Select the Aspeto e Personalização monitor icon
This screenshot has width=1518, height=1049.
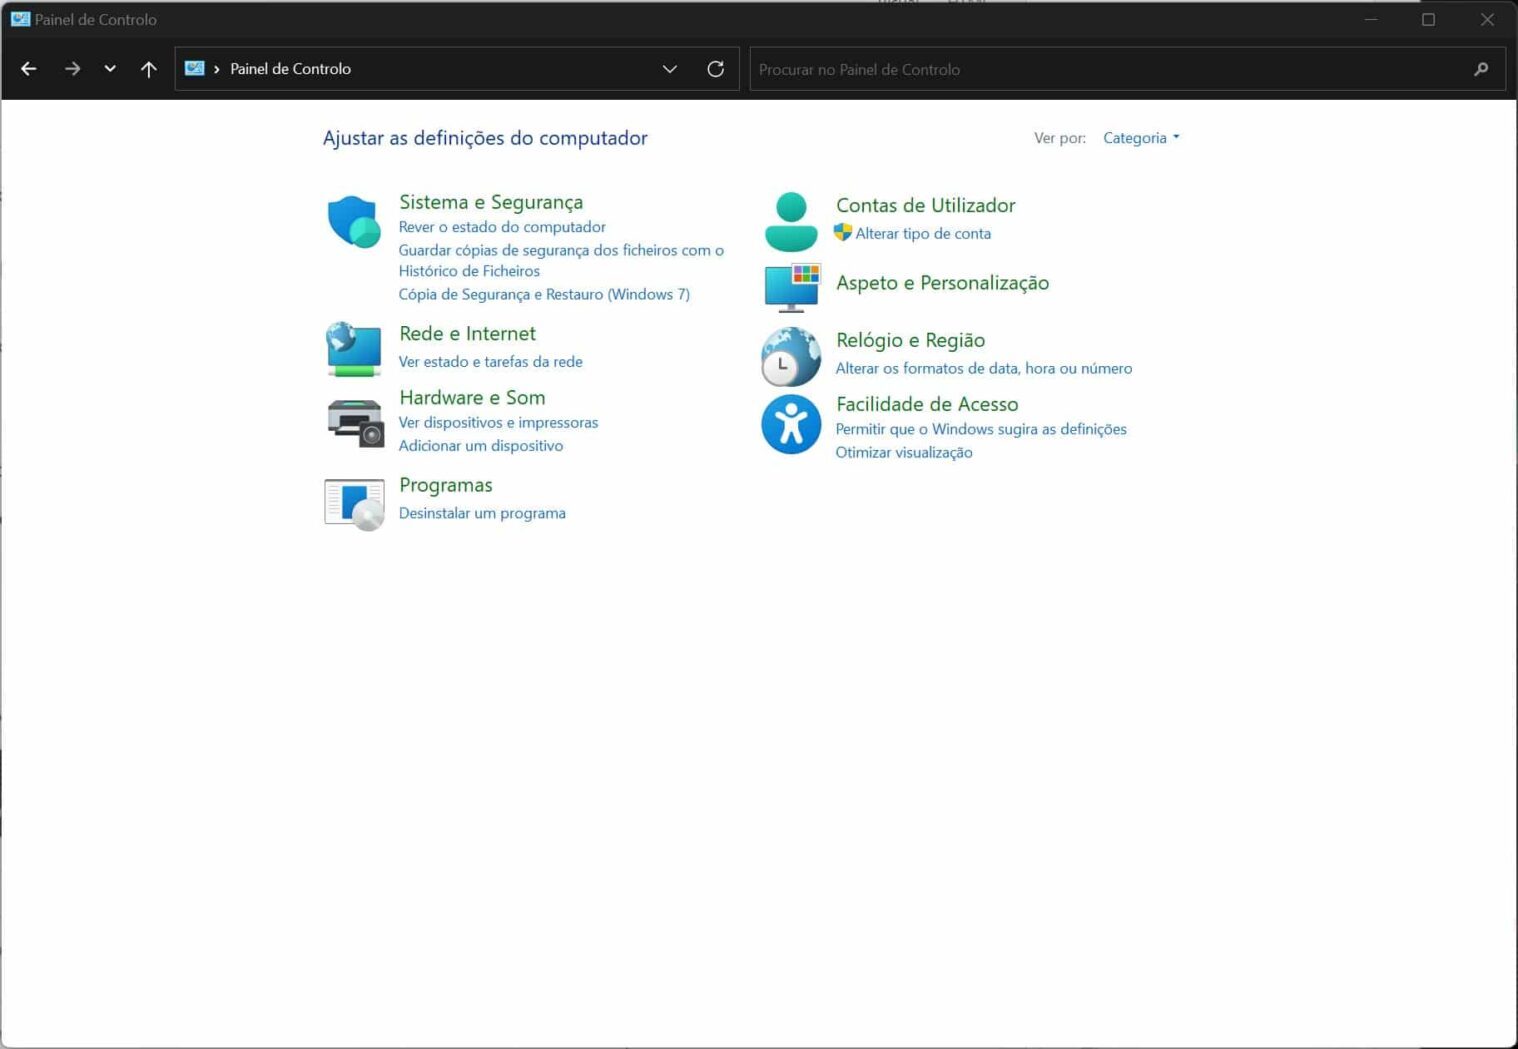(791, 287)
